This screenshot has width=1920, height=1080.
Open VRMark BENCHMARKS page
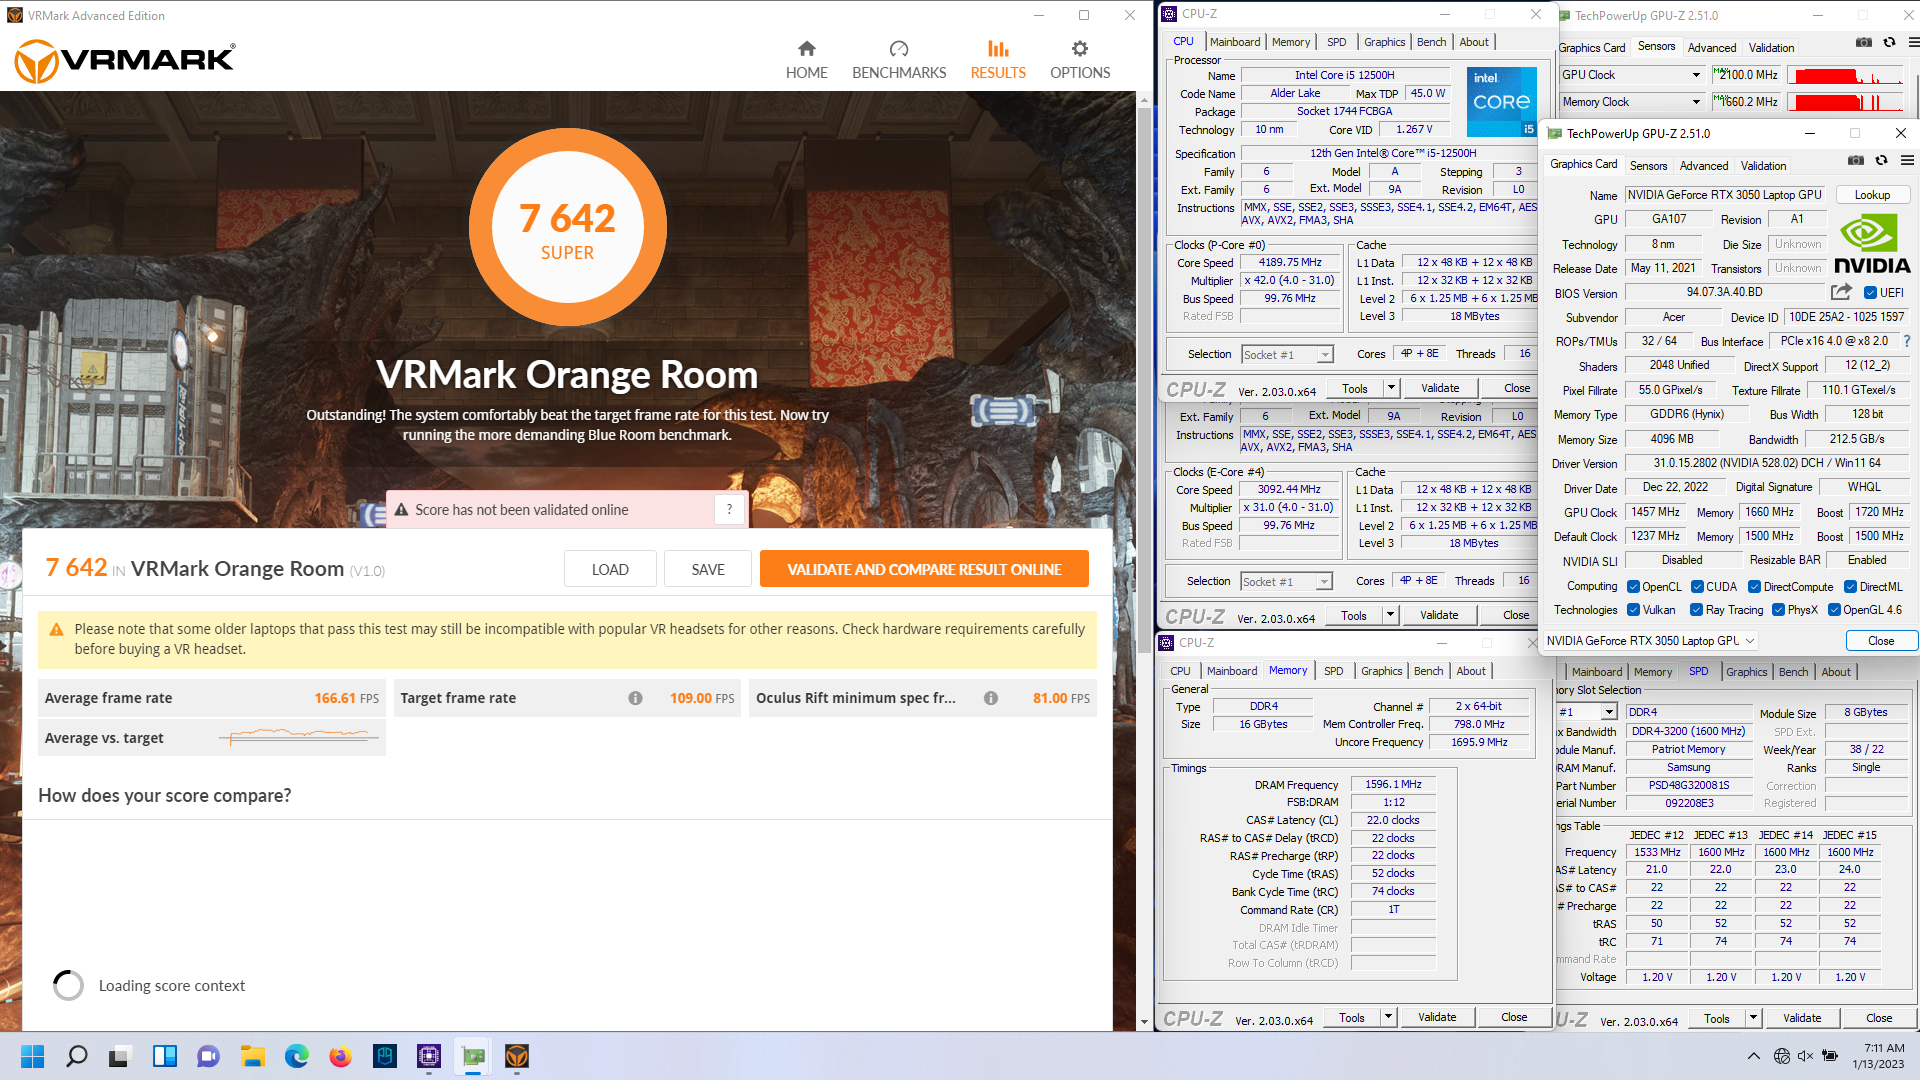(899, 60)
